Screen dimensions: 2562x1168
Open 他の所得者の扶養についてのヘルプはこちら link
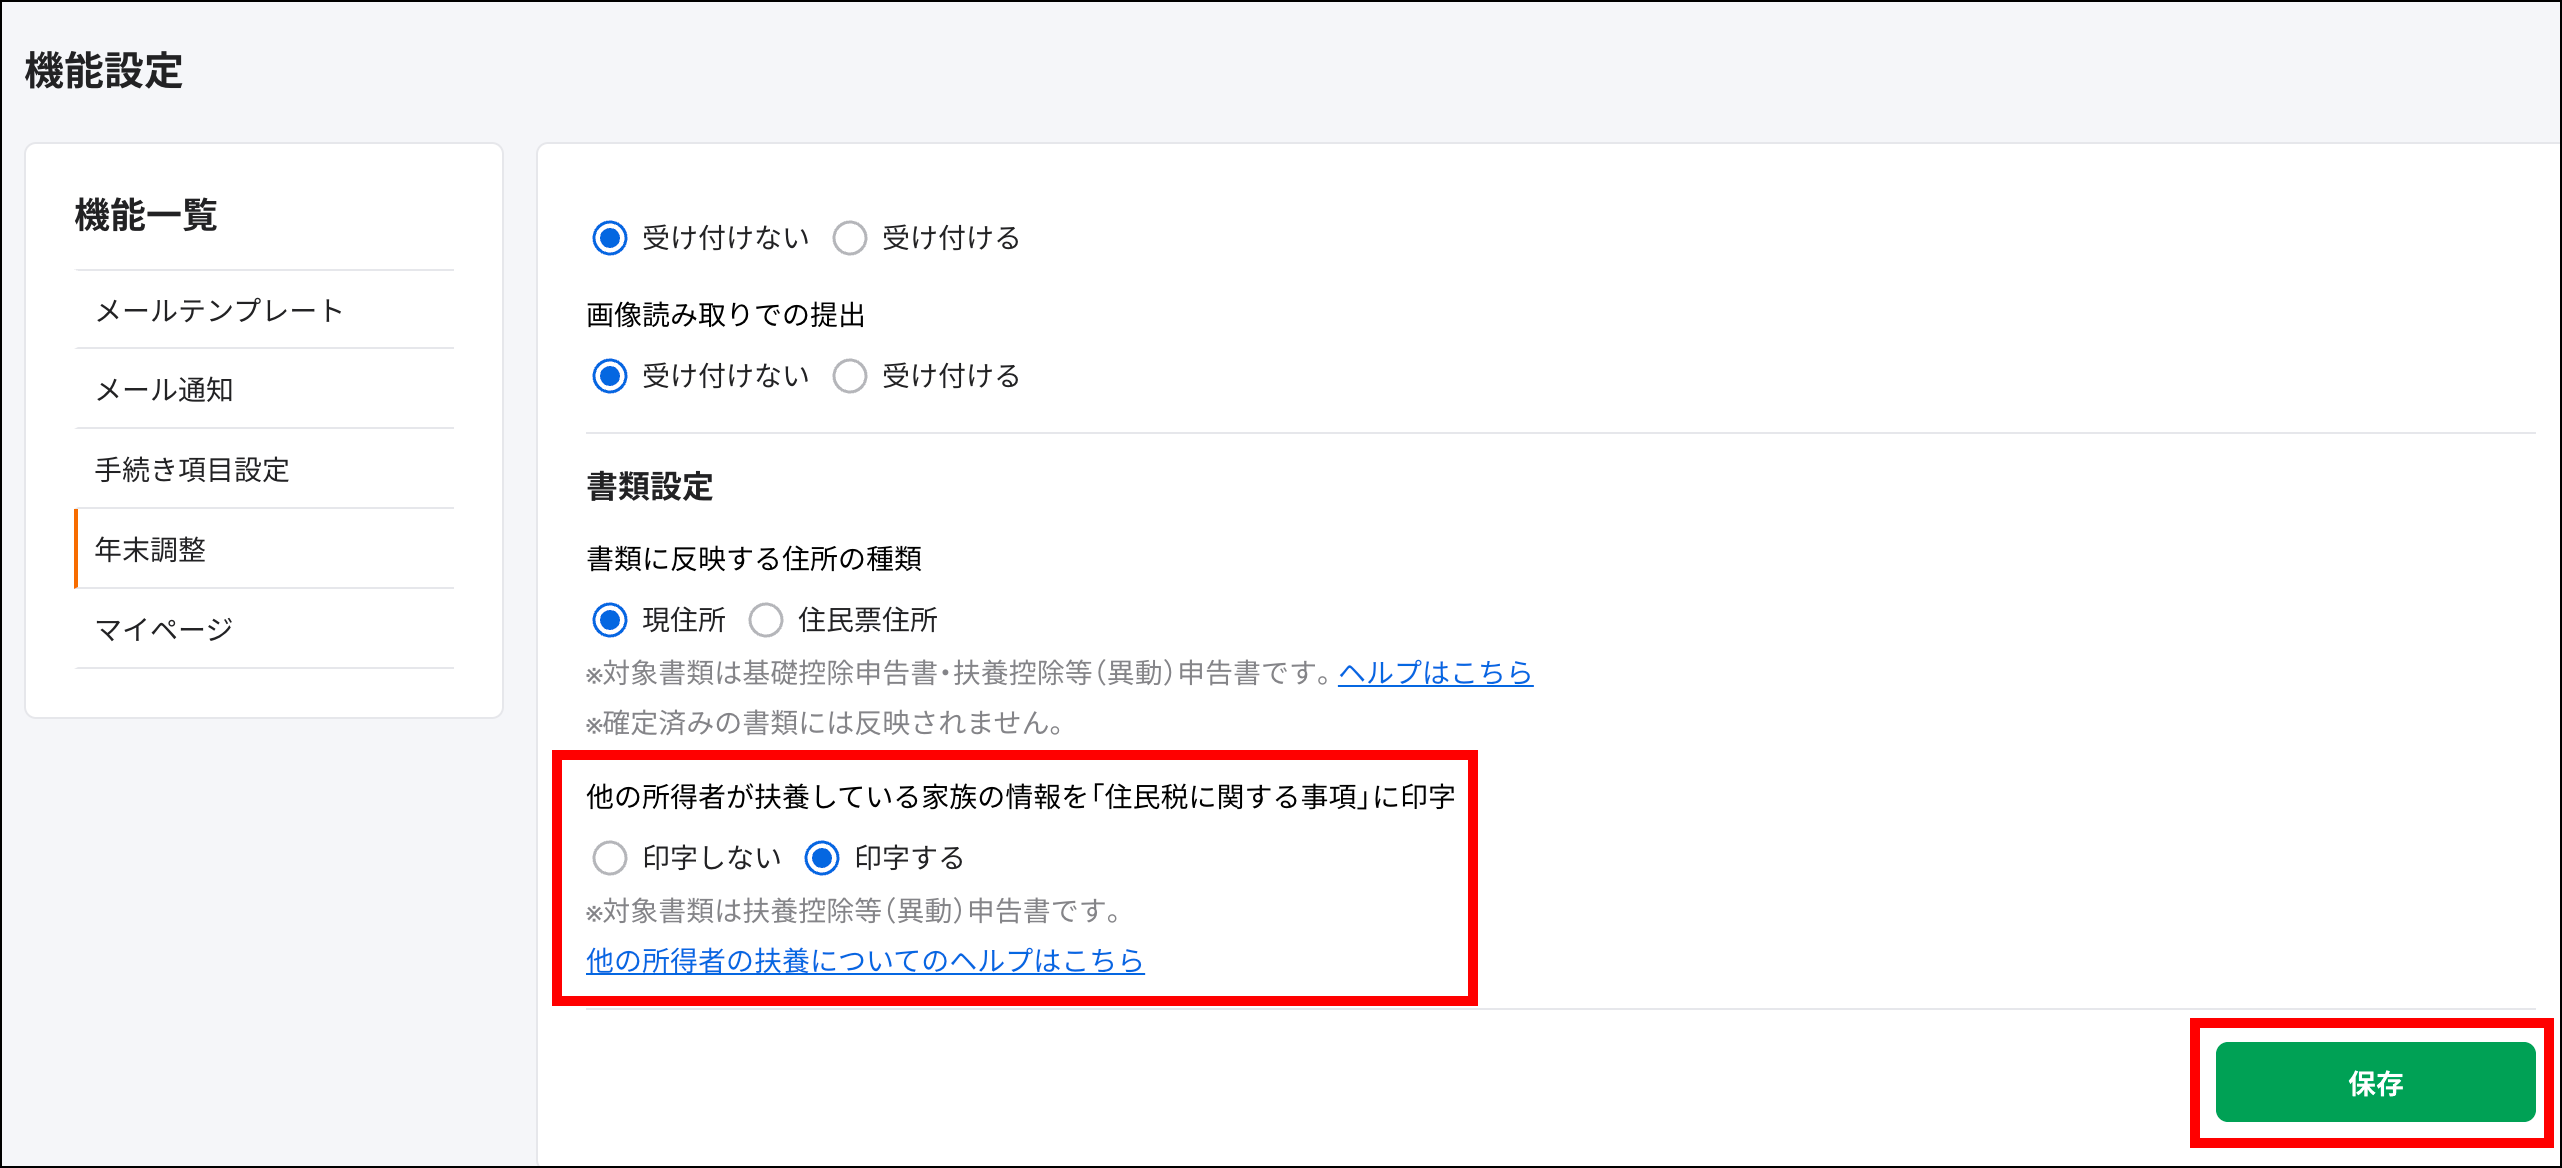pyautogui.click(x=865, y=961)
